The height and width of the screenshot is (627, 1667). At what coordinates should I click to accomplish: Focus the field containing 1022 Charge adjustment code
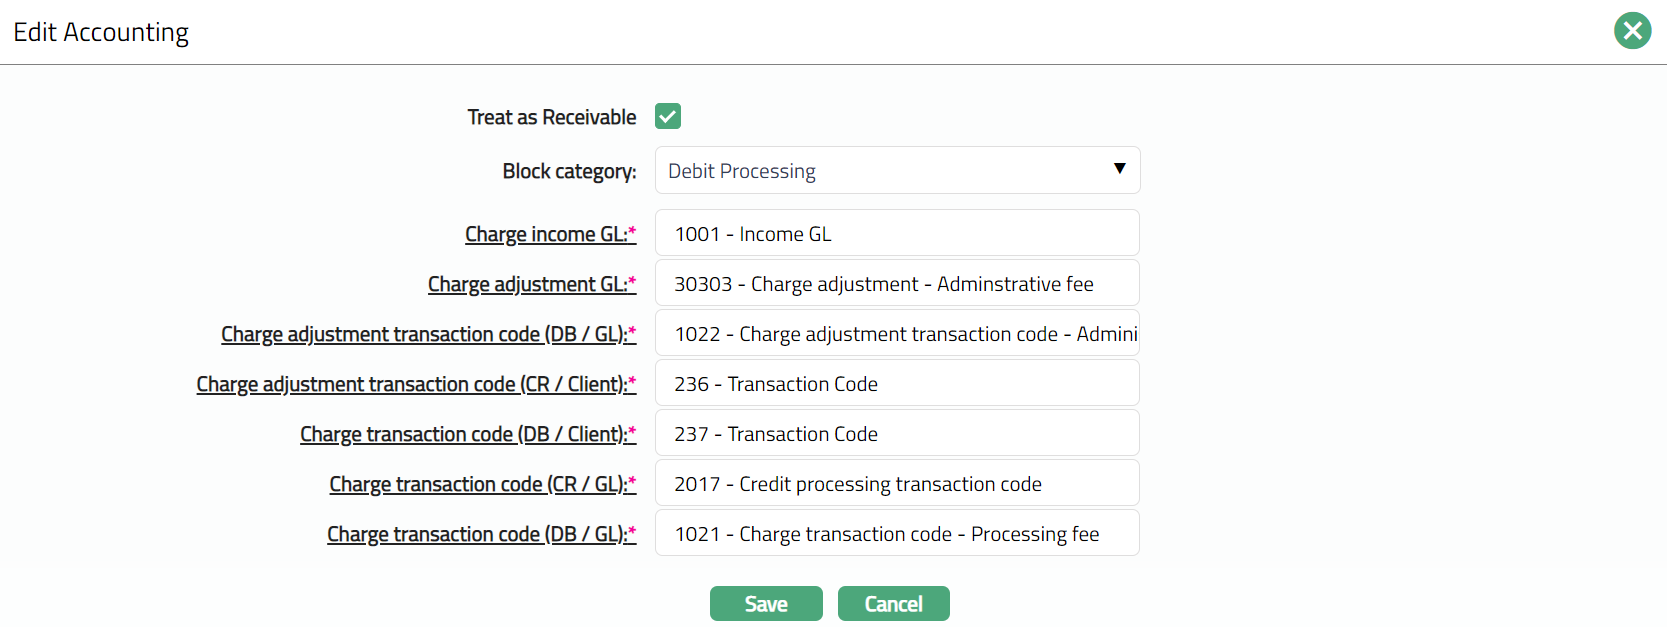tap(897, 334)
